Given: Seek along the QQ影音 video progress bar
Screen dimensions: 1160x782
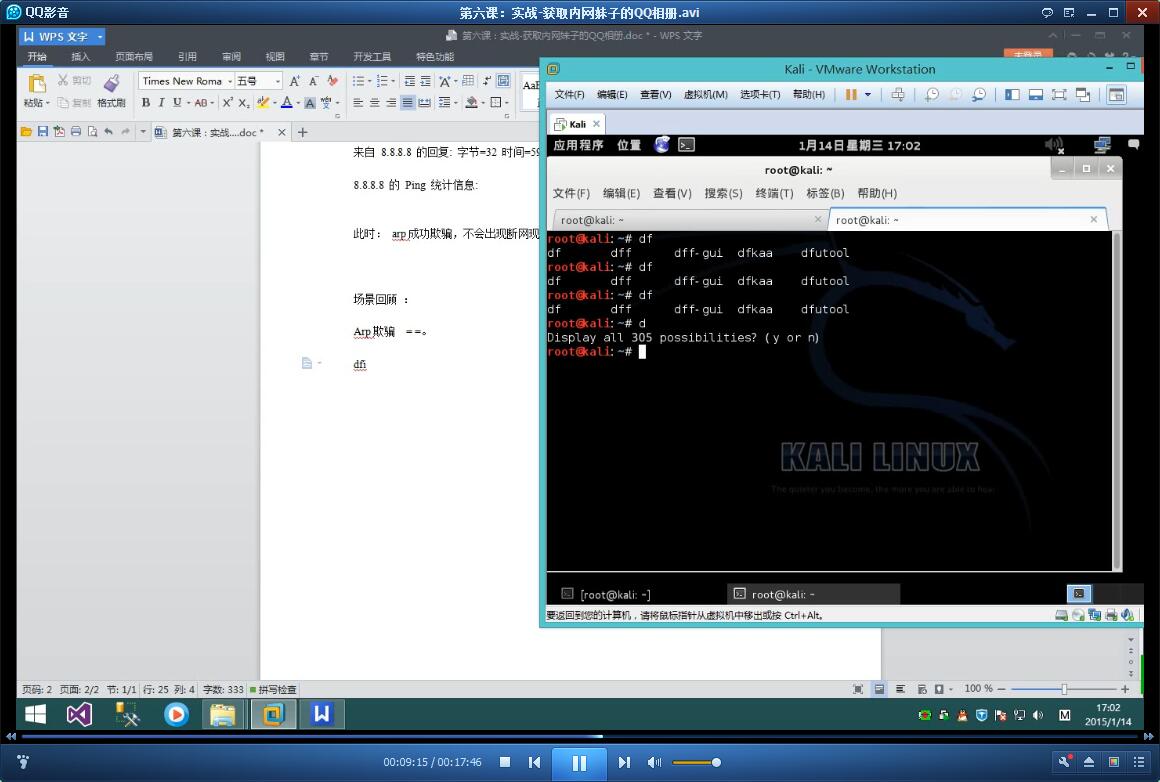Looking at the screenshot, I should [x=579, y=736].
